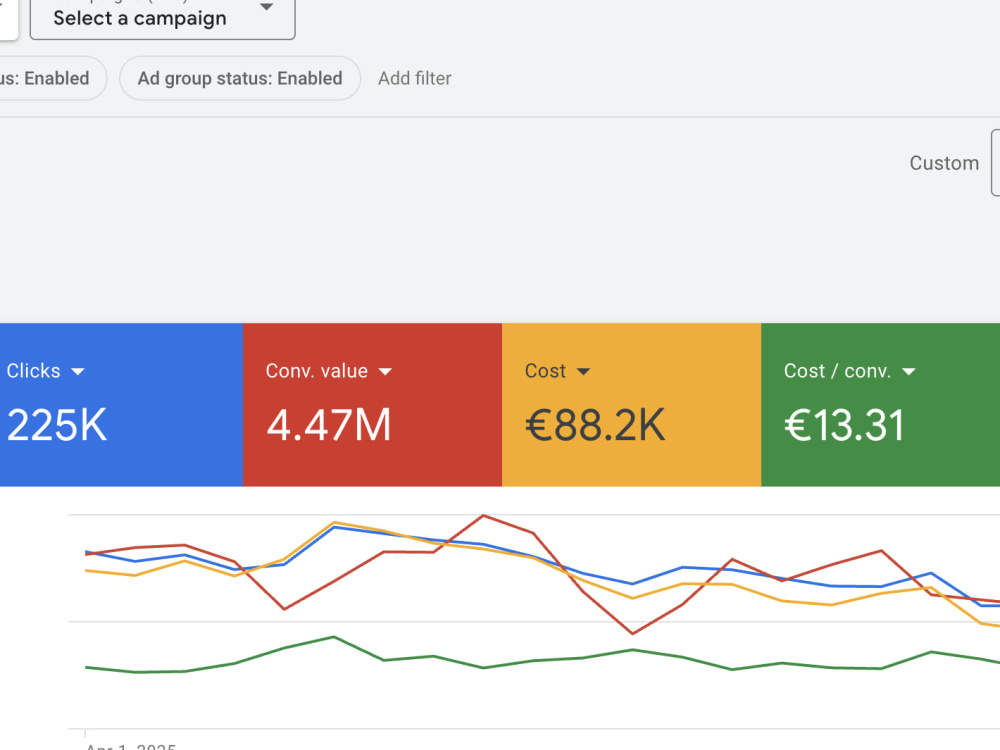The width and height of the screenshot is (1000, 750).
Task: Click the Custom date range label
Action: coord(944,163)
